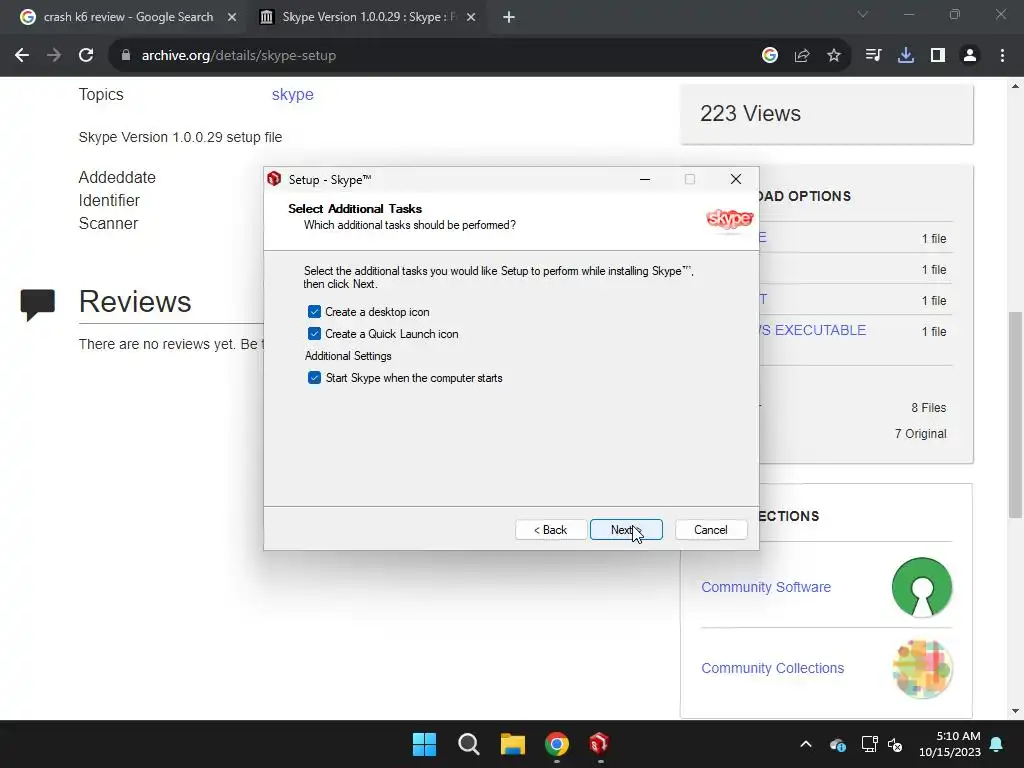1024x768 pixels.
Task: Open Windows Start menu
Action: (424, 744)
